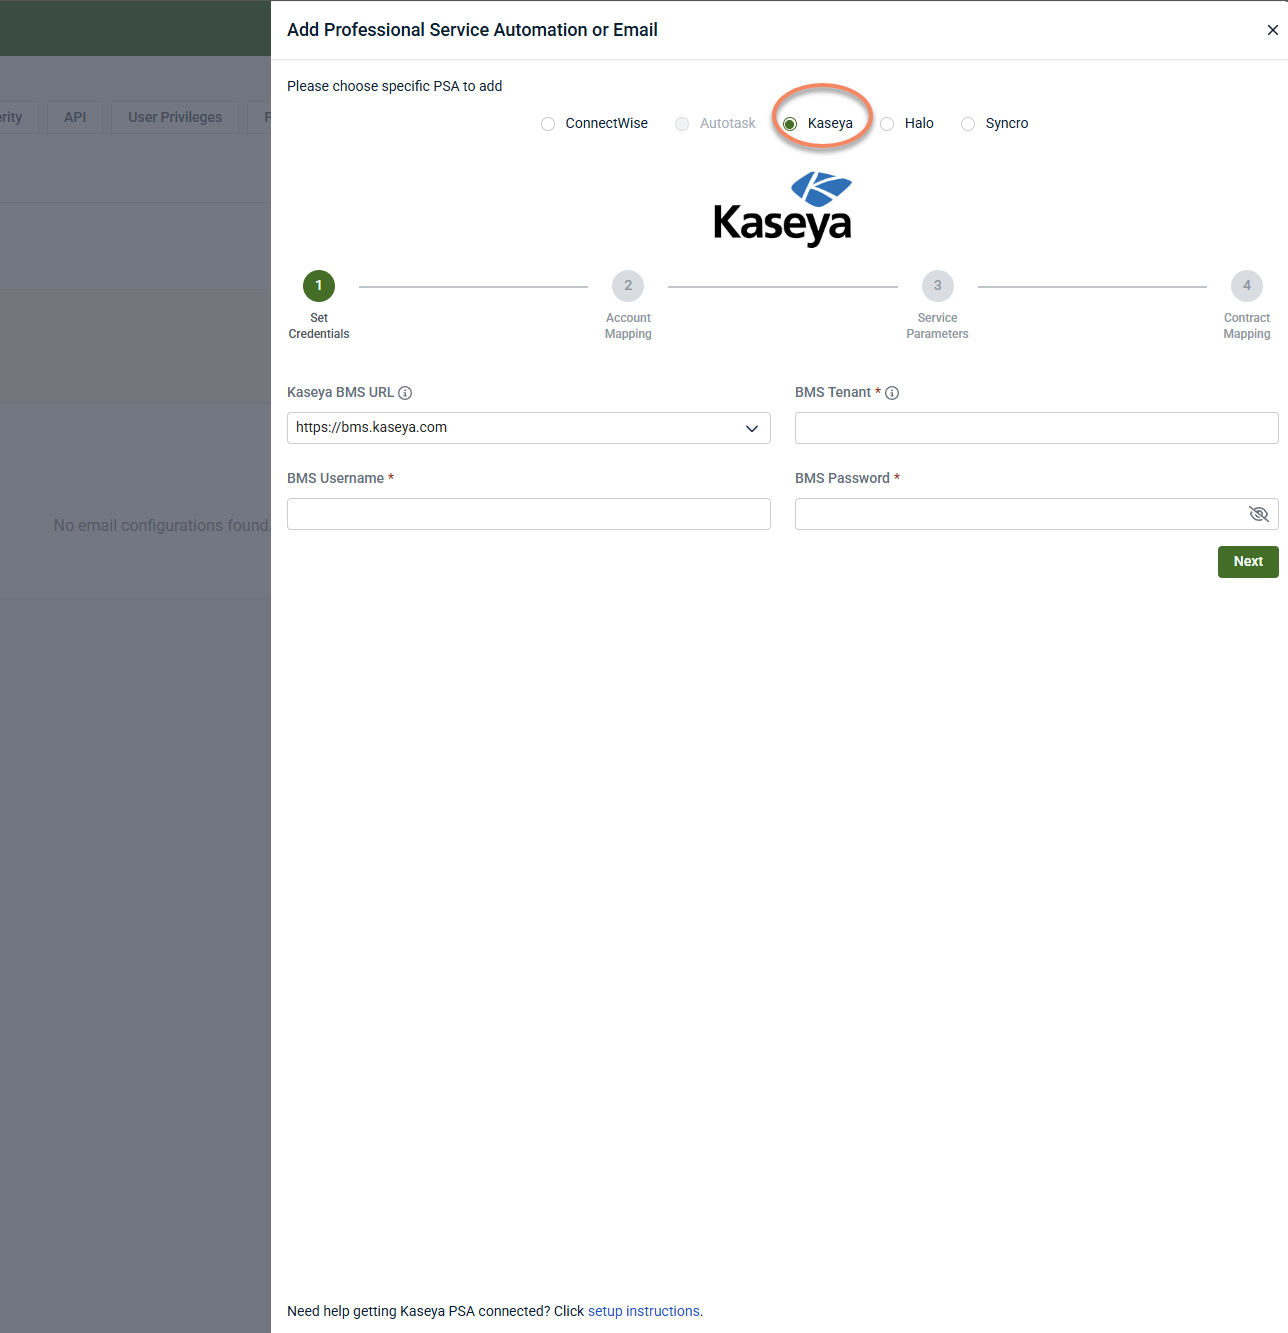The height and width of the screenshot is (1333, 1288).
Task: Open the User Privileges tab
Action: coord(175,117)
